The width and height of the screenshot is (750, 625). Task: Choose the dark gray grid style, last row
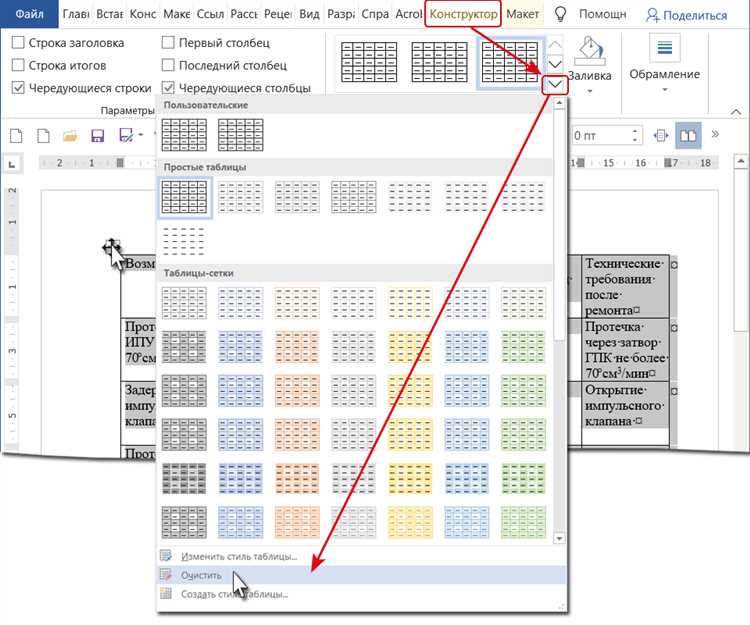[184, 523]
